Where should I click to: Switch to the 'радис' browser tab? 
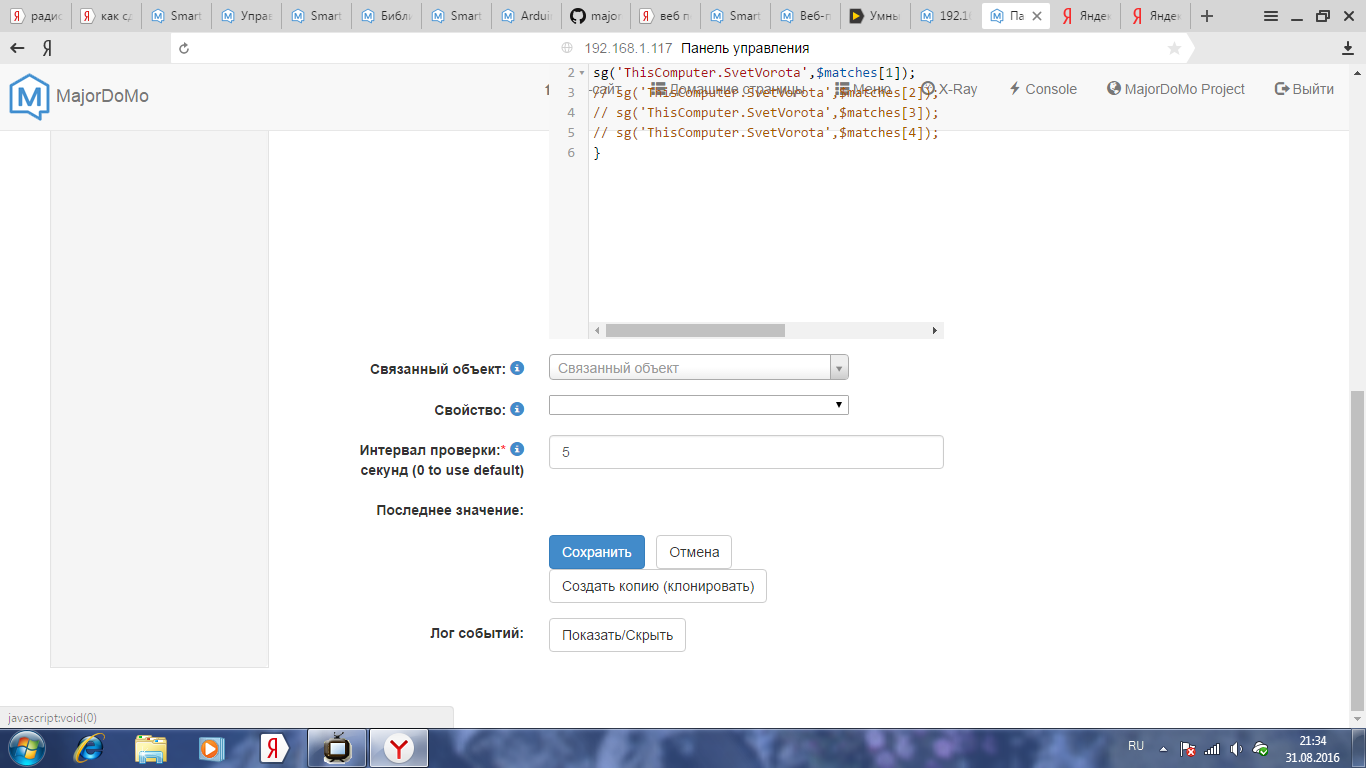(x=35, y=16)
